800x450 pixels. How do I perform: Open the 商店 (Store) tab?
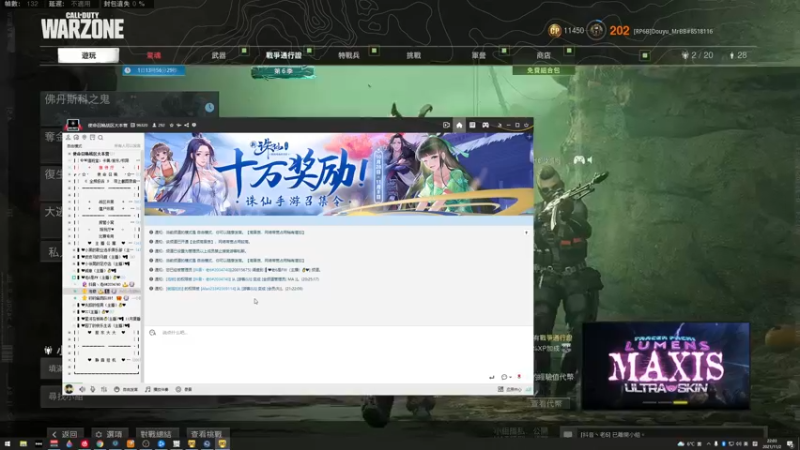click(543, 55)
